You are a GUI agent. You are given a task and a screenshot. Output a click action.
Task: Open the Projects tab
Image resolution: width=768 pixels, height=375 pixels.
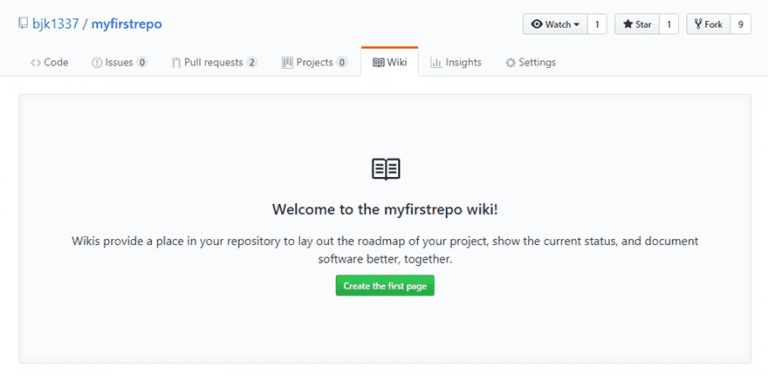315,63
